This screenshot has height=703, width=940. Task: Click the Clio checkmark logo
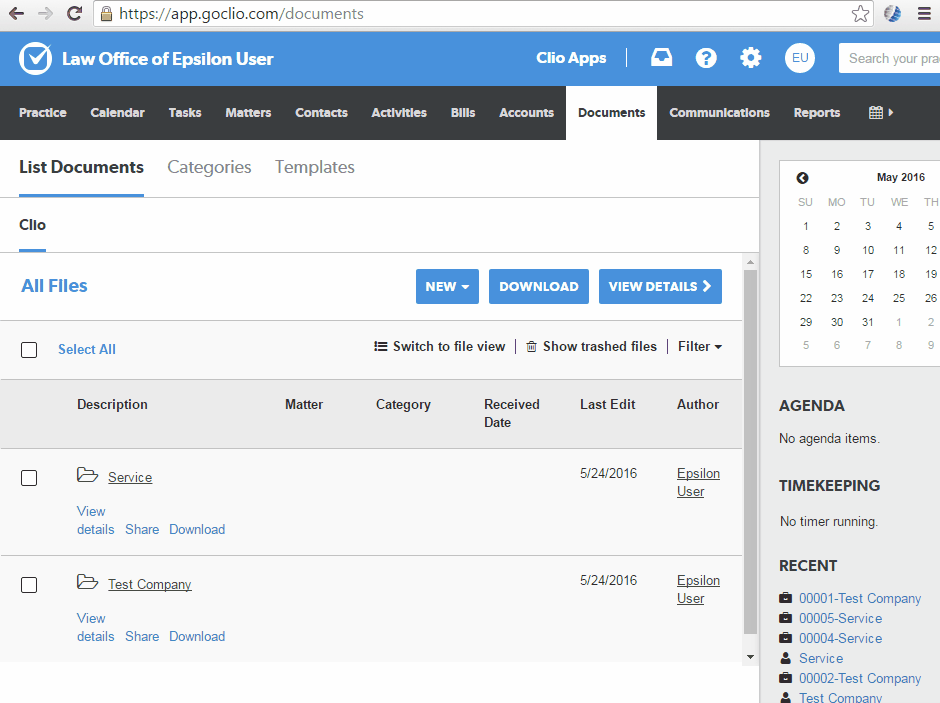coord(35,58)
